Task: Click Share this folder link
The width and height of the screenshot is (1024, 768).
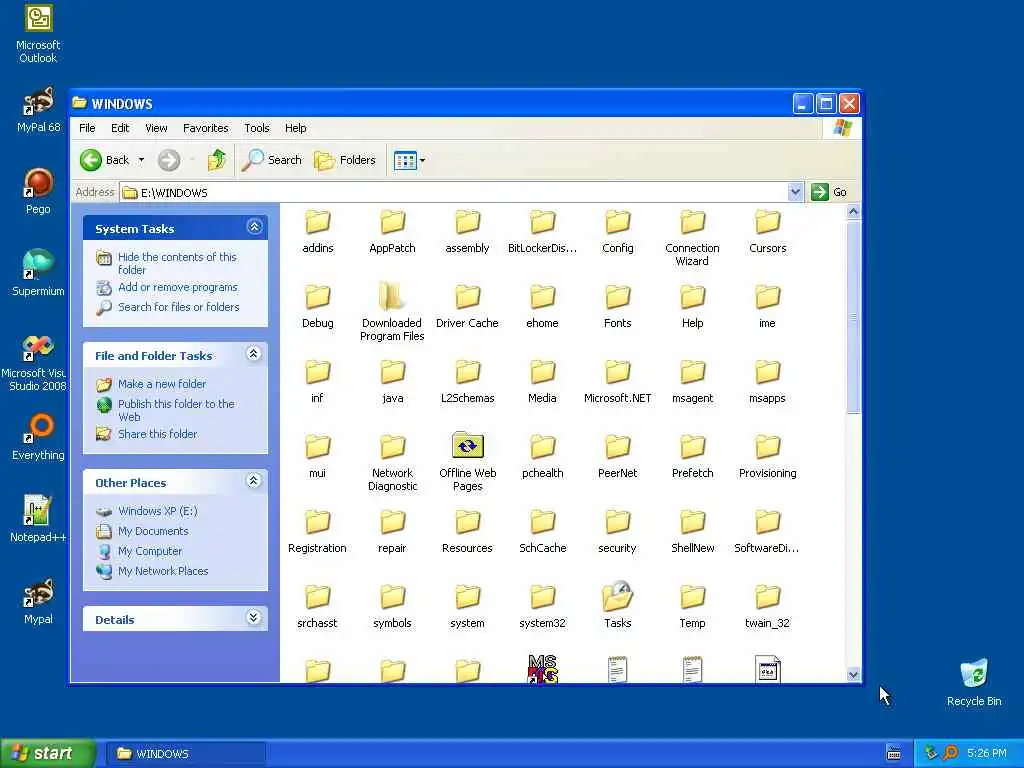Action: pyautogui.click(x=157, y=434)
